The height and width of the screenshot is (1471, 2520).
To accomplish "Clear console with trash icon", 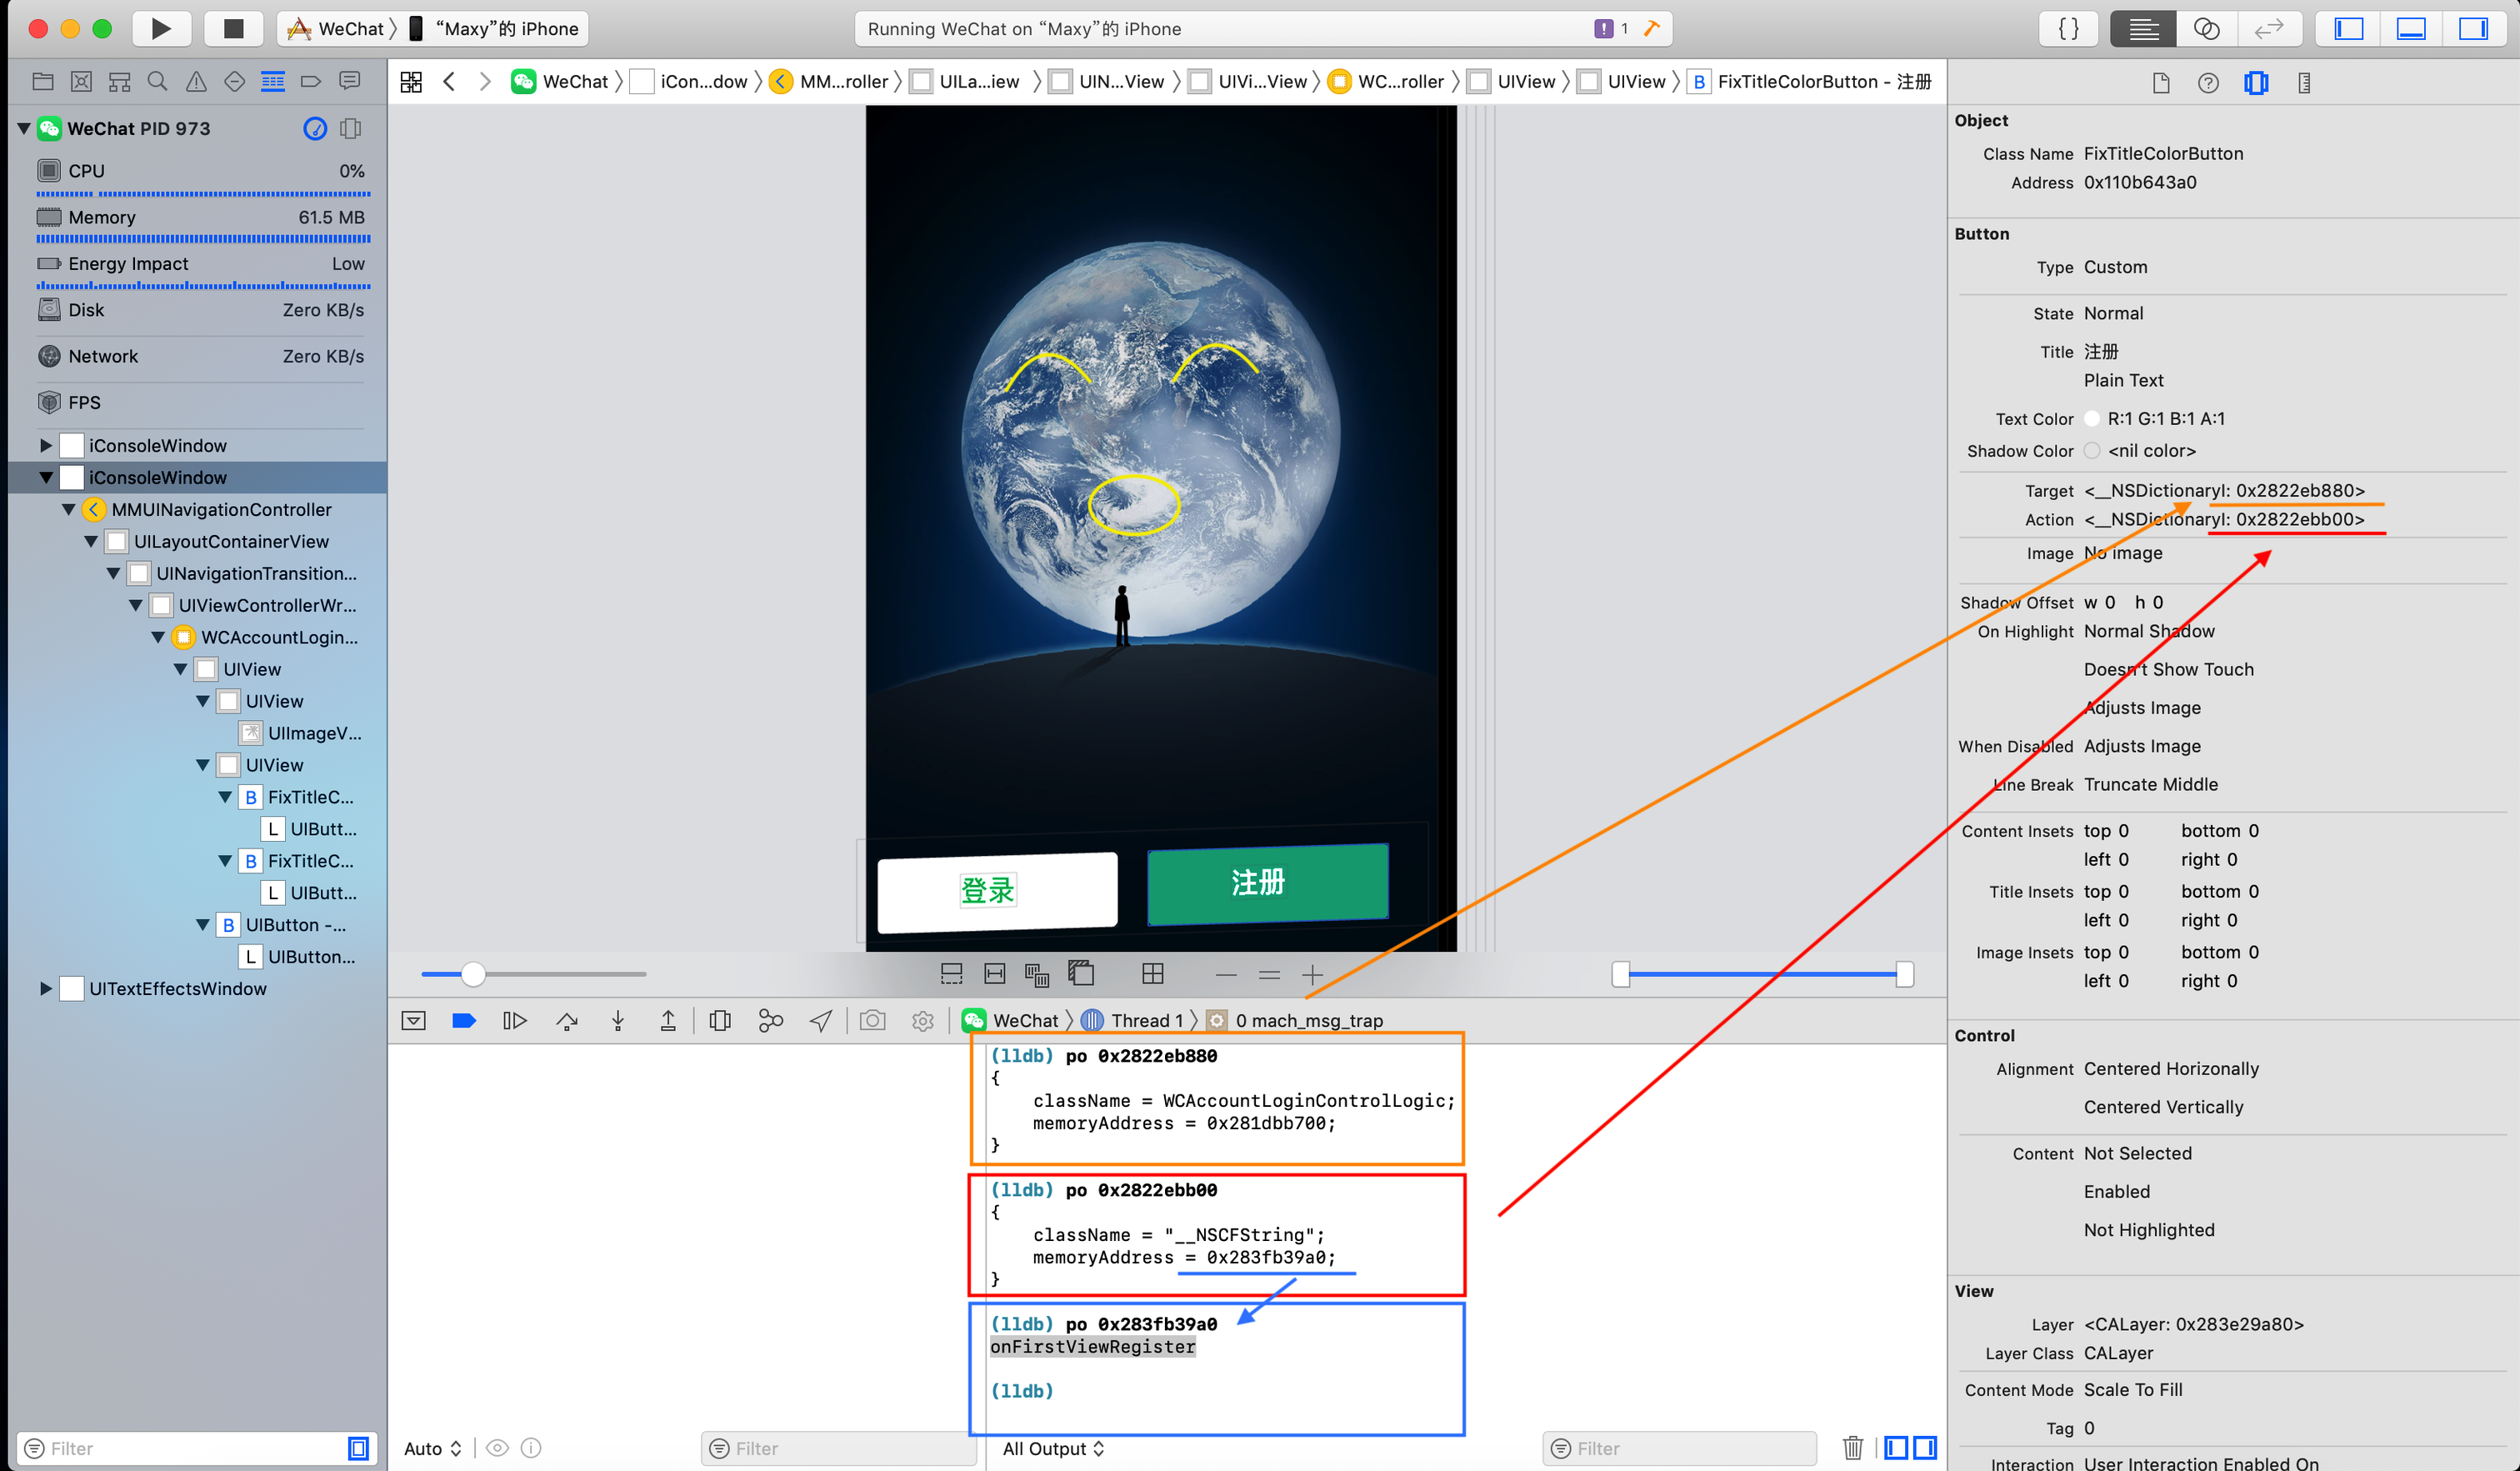I will click(x=1852, y=1447).
